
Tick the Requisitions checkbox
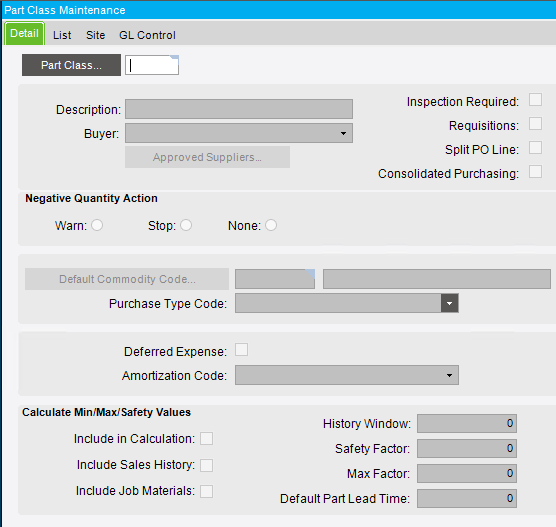click(x=535, y=124)
